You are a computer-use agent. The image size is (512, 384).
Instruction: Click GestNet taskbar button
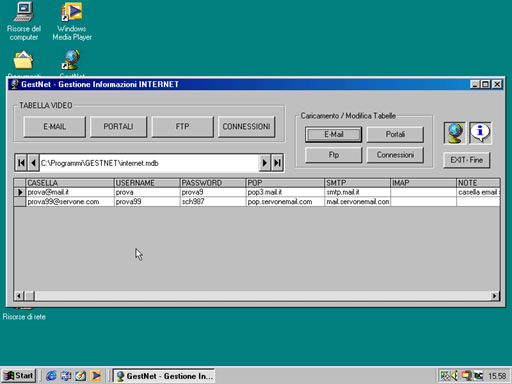(x=164, y=376)
